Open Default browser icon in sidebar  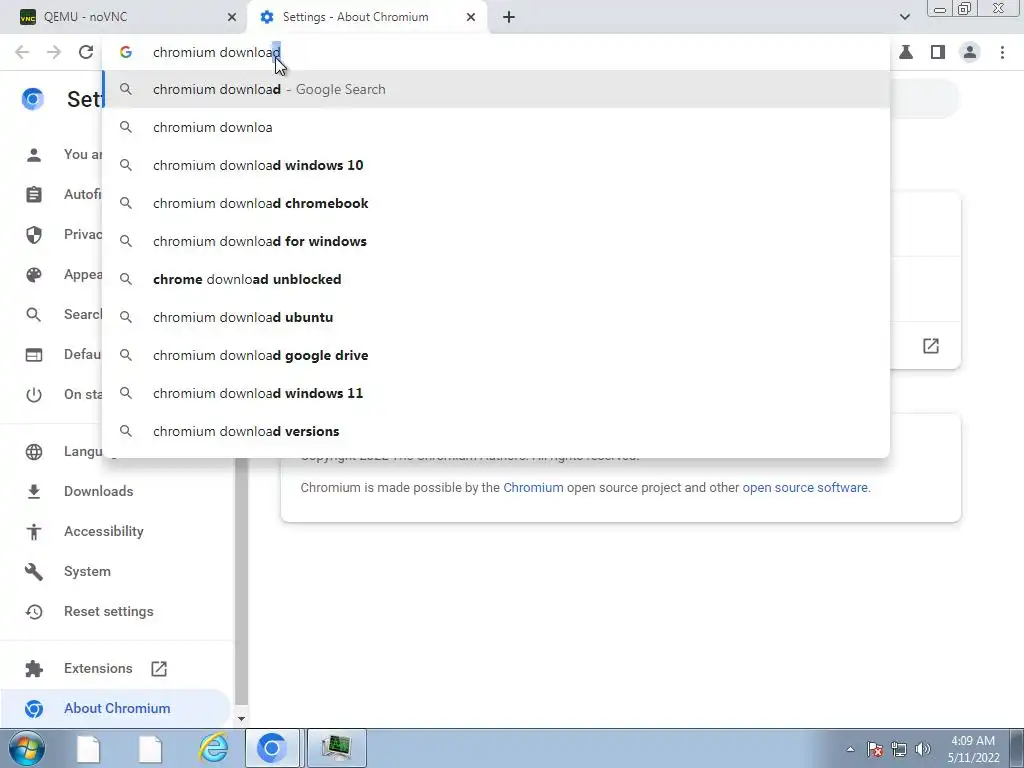pos(34,355)
